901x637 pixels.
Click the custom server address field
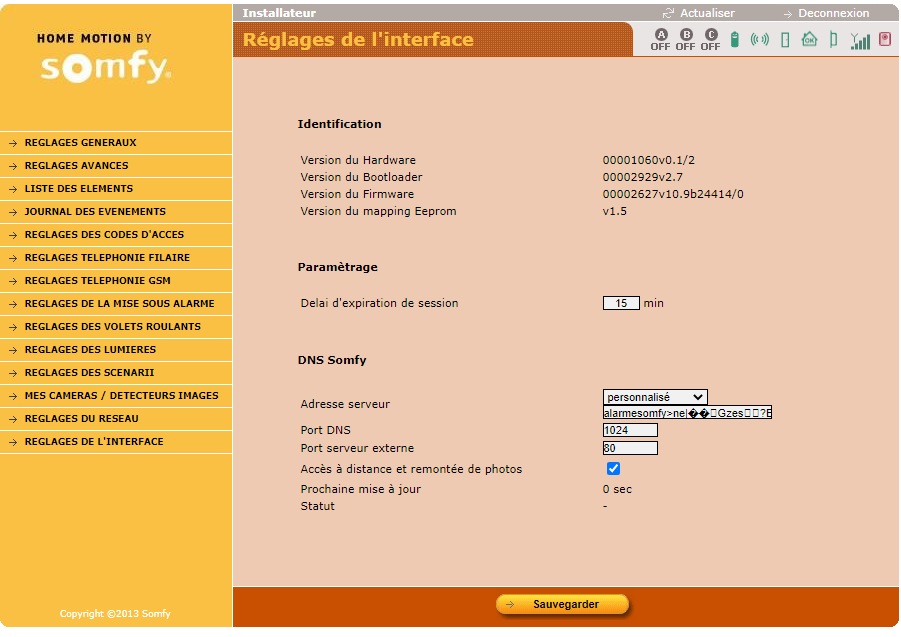[x=687, y=412]
